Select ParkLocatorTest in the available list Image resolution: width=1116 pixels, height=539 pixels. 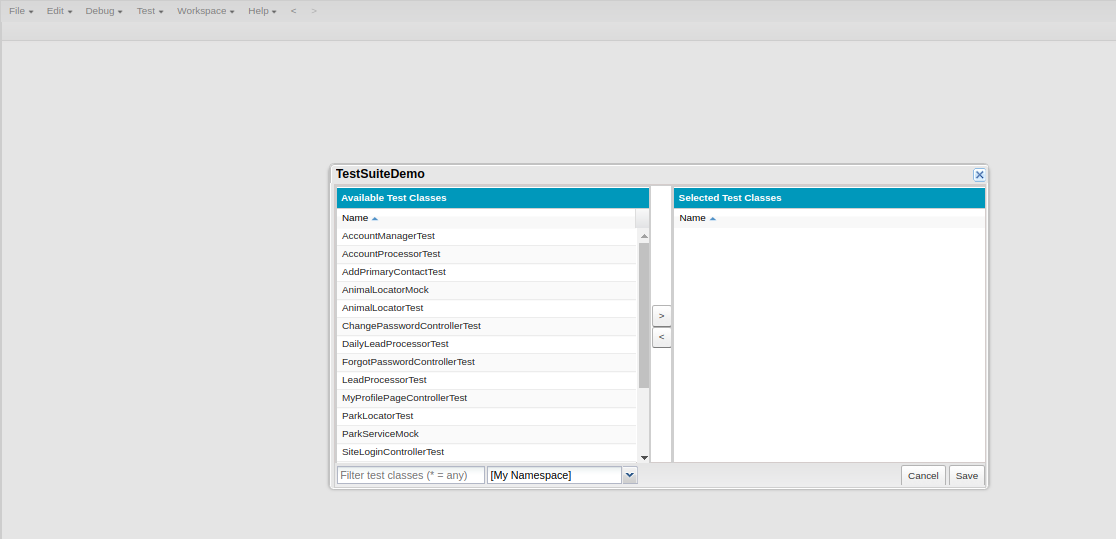point(377,416)
